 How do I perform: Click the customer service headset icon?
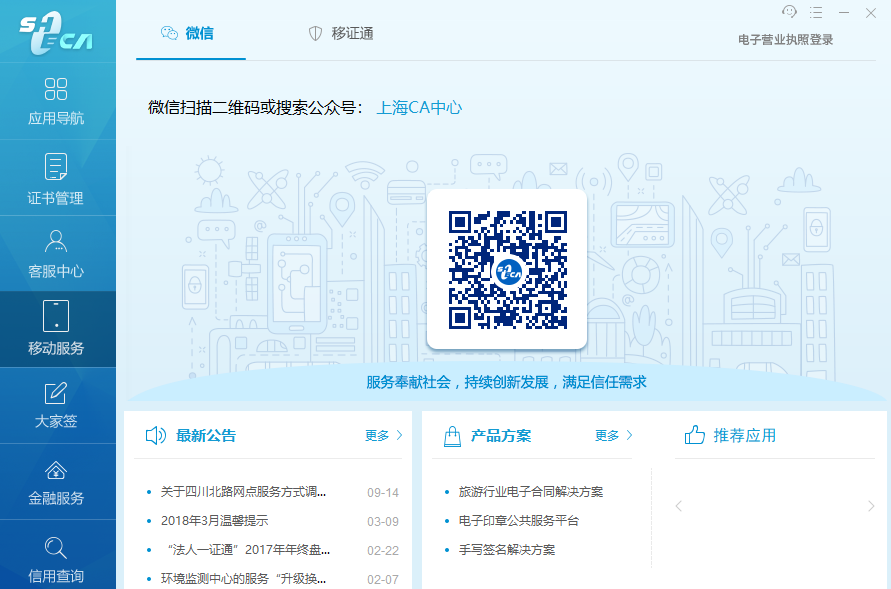click(789, 12)
